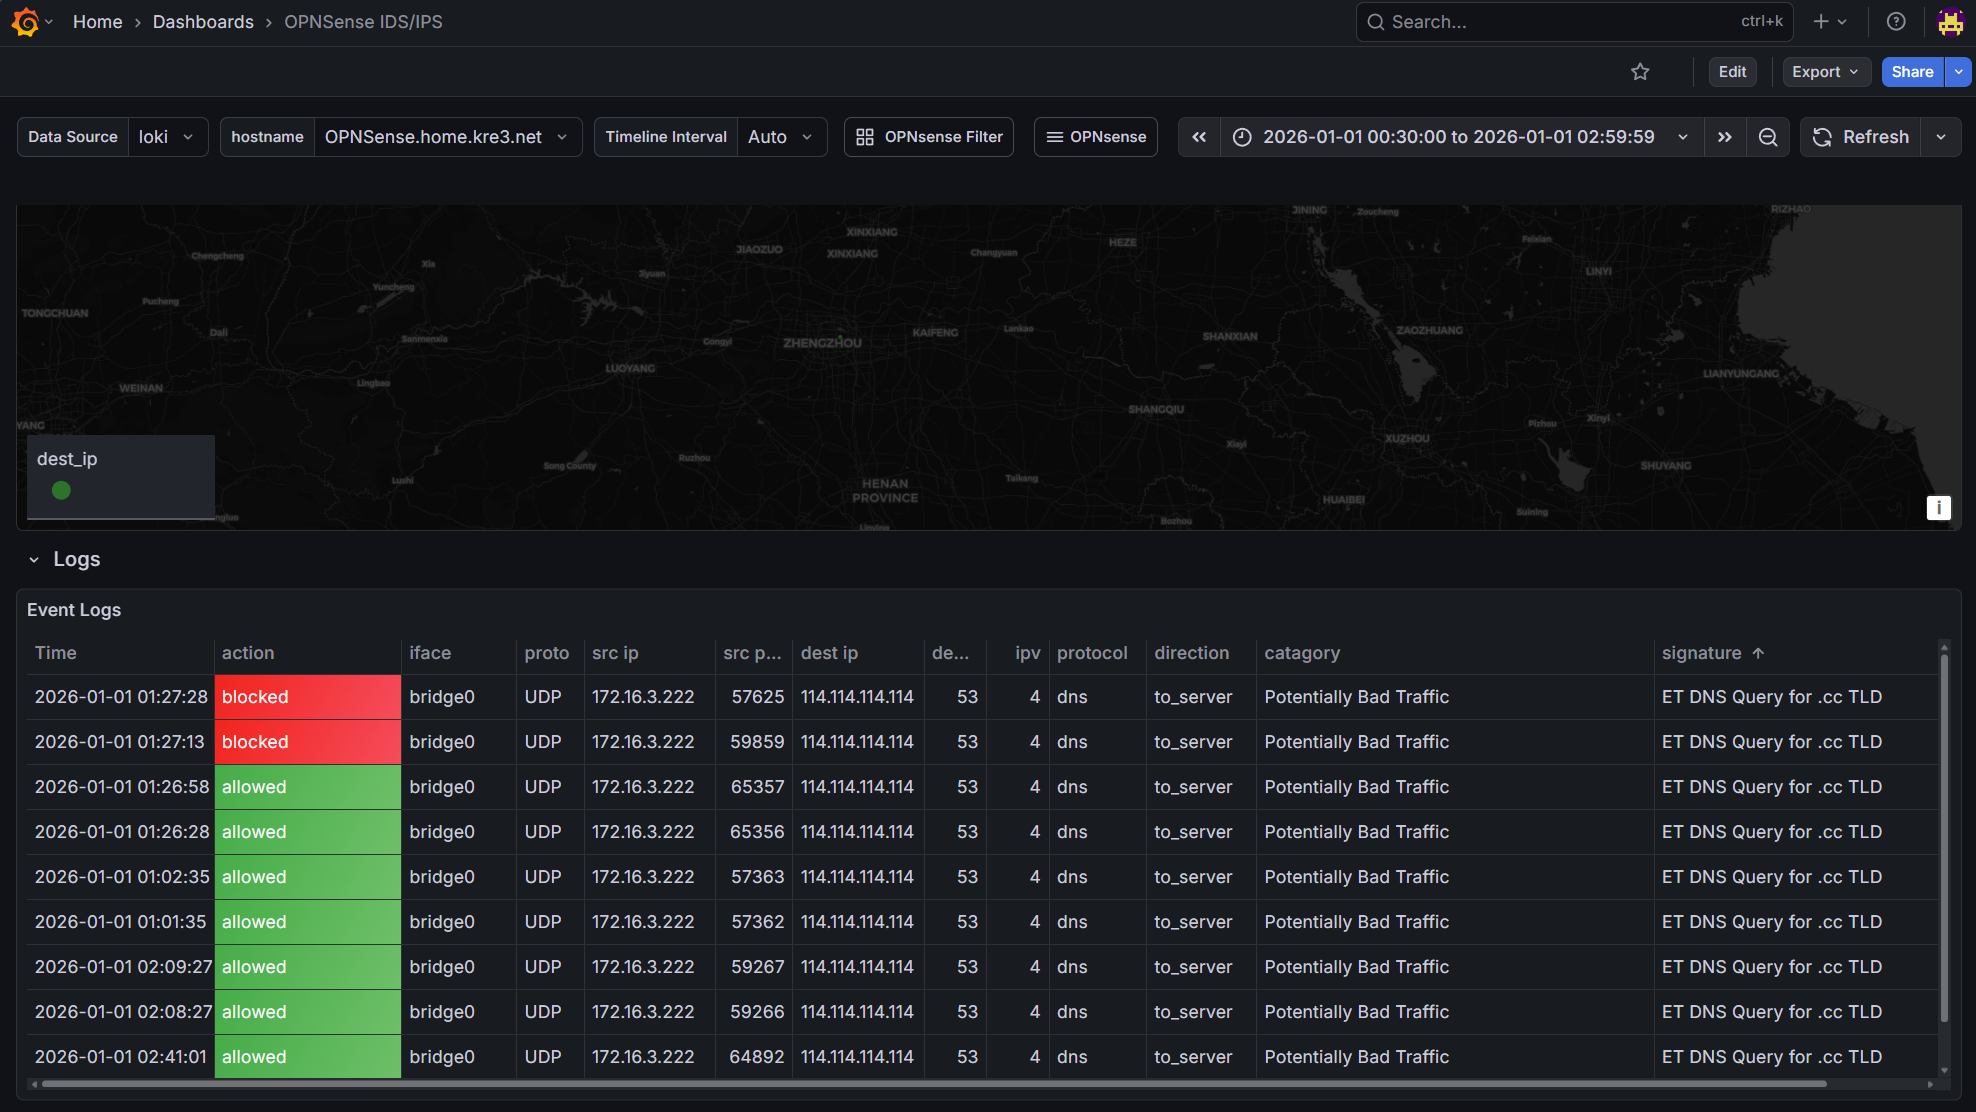The height and width of the screenshot is (1112, 1976).
Task: Open refresh interval dropdown arrow
Action: click(x=1941, y=137)
